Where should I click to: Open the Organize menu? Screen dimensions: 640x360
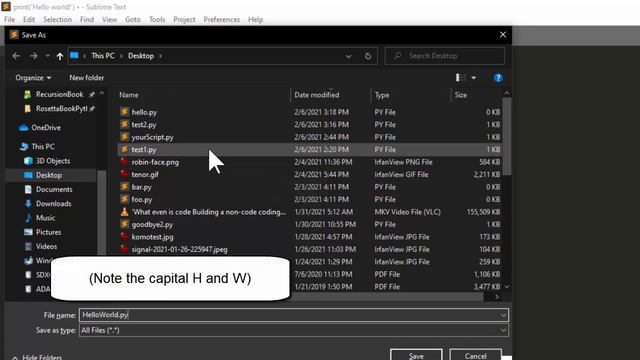[x=33, y=78]
